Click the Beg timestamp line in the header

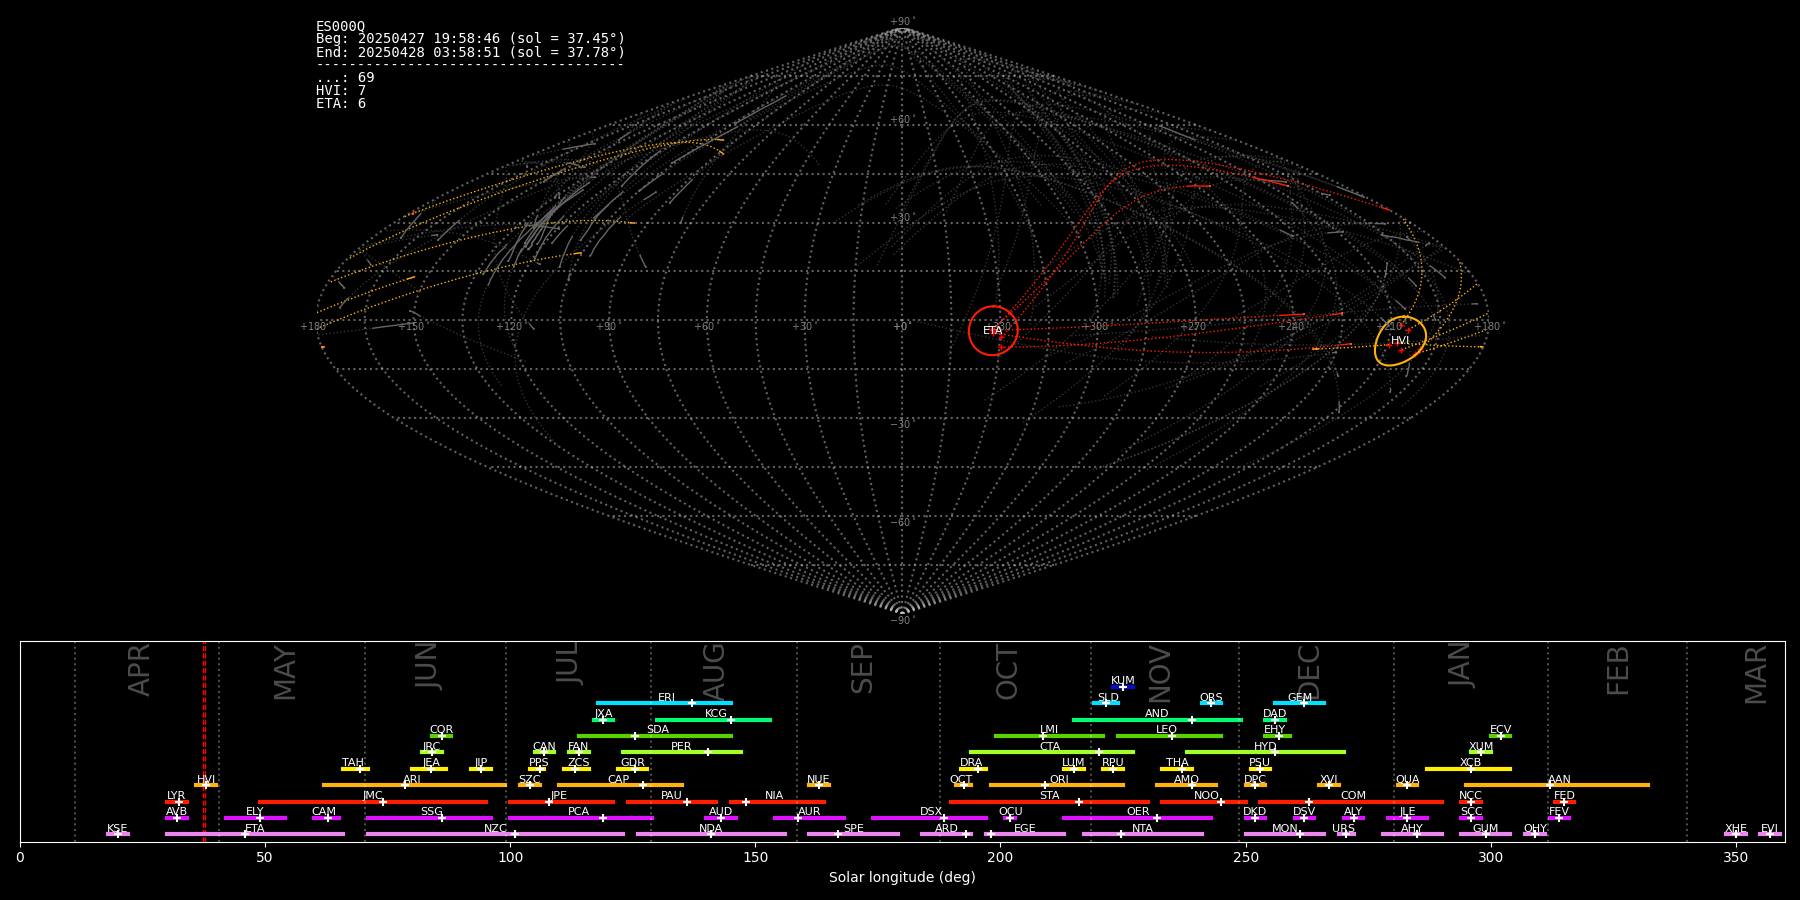[470, 39]
